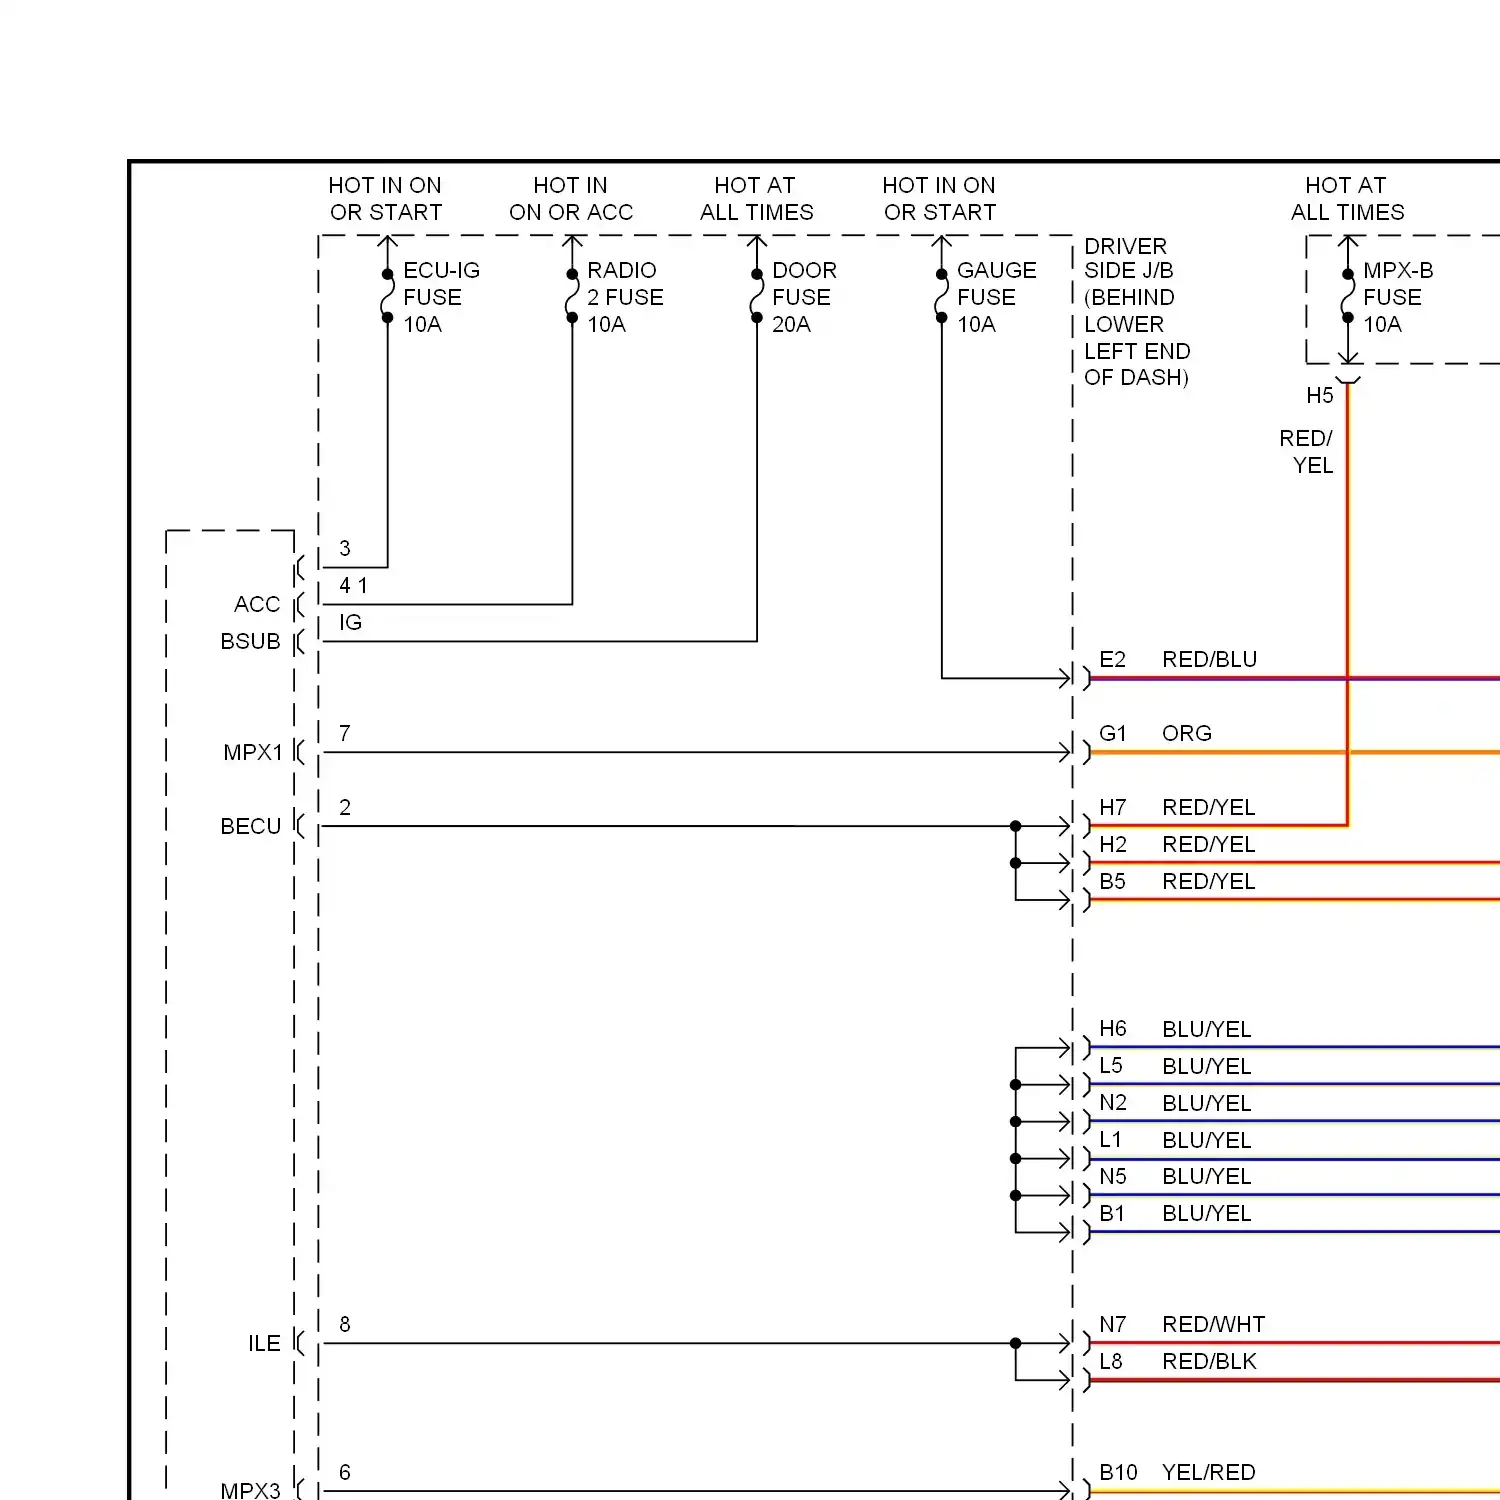
Task: Select the L1 BLU/YEL wire label
Action: 1175,1141
